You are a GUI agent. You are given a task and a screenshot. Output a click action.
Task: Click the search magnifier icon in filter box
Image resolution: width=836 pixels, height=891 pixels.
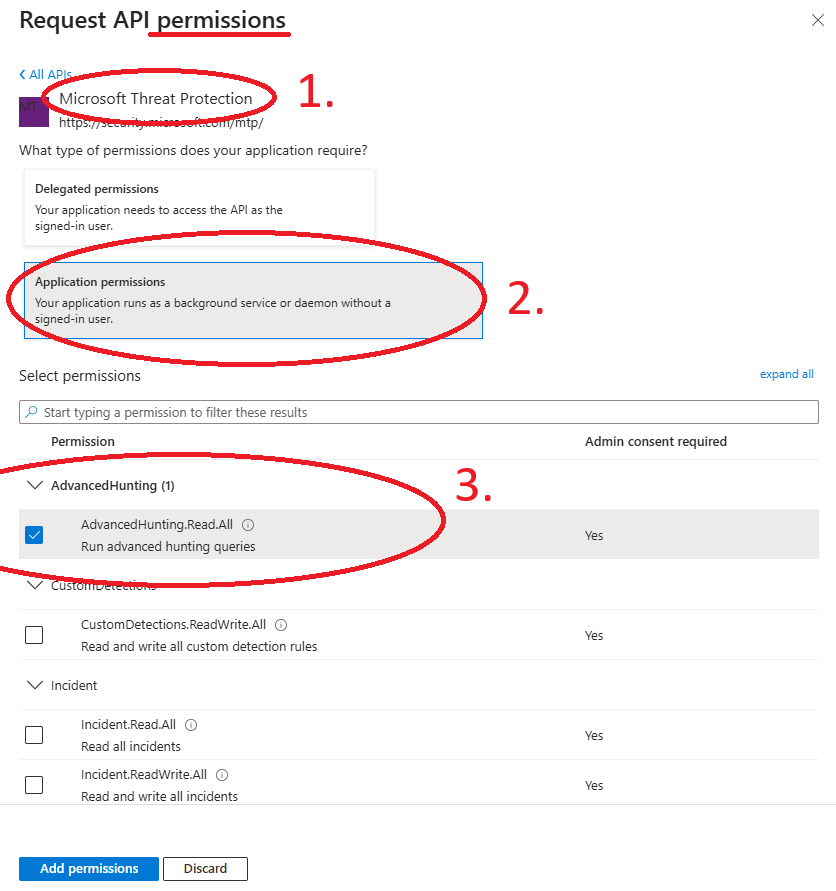pos(32,412)
